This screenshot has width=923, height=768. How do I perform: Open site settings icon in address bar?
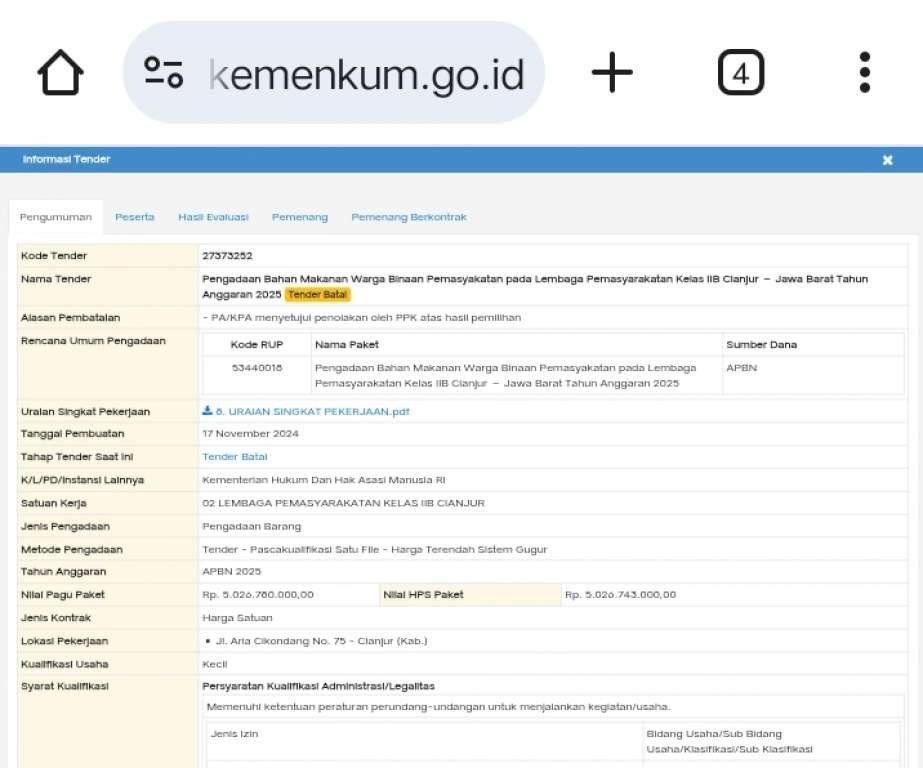(x=164, y=72)
